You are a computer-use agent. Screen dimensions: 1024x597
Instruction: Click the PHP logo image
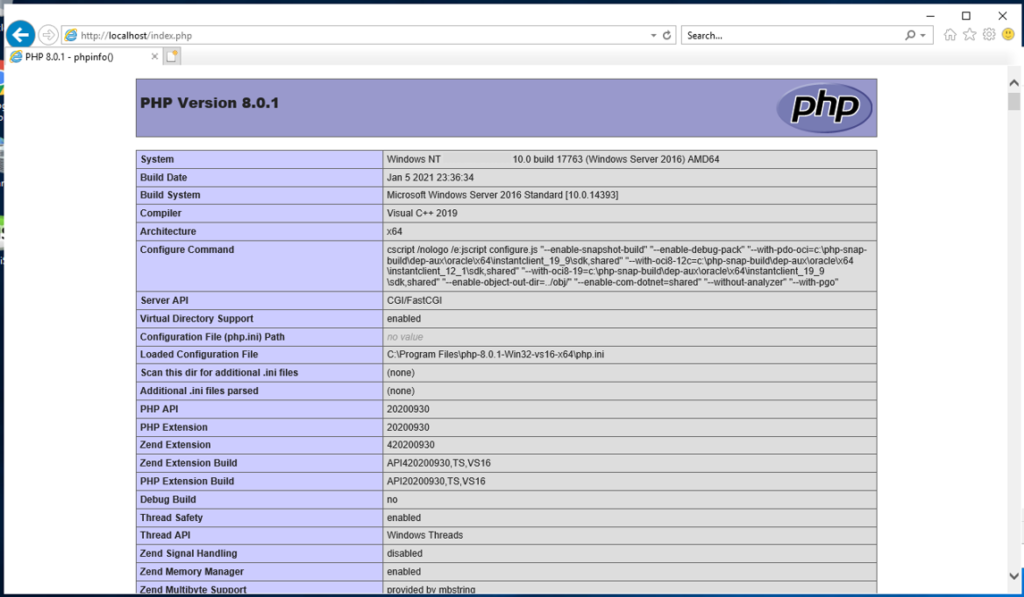point(825,107)
